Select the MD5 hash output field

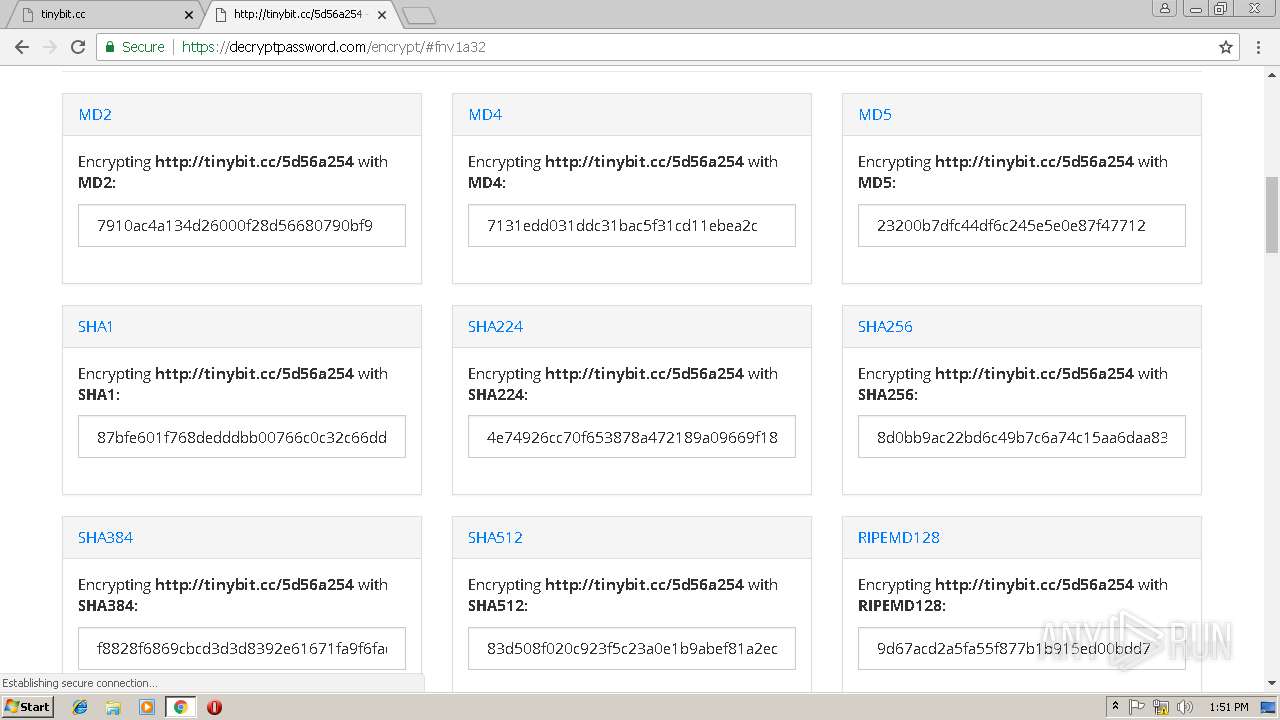(x=1022, y=226)
